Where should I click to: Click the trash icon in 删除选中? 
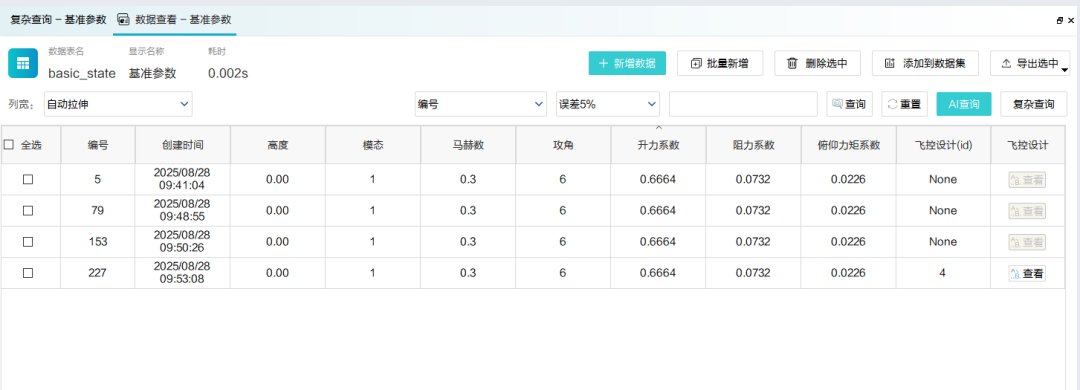(x=792, y=63)
